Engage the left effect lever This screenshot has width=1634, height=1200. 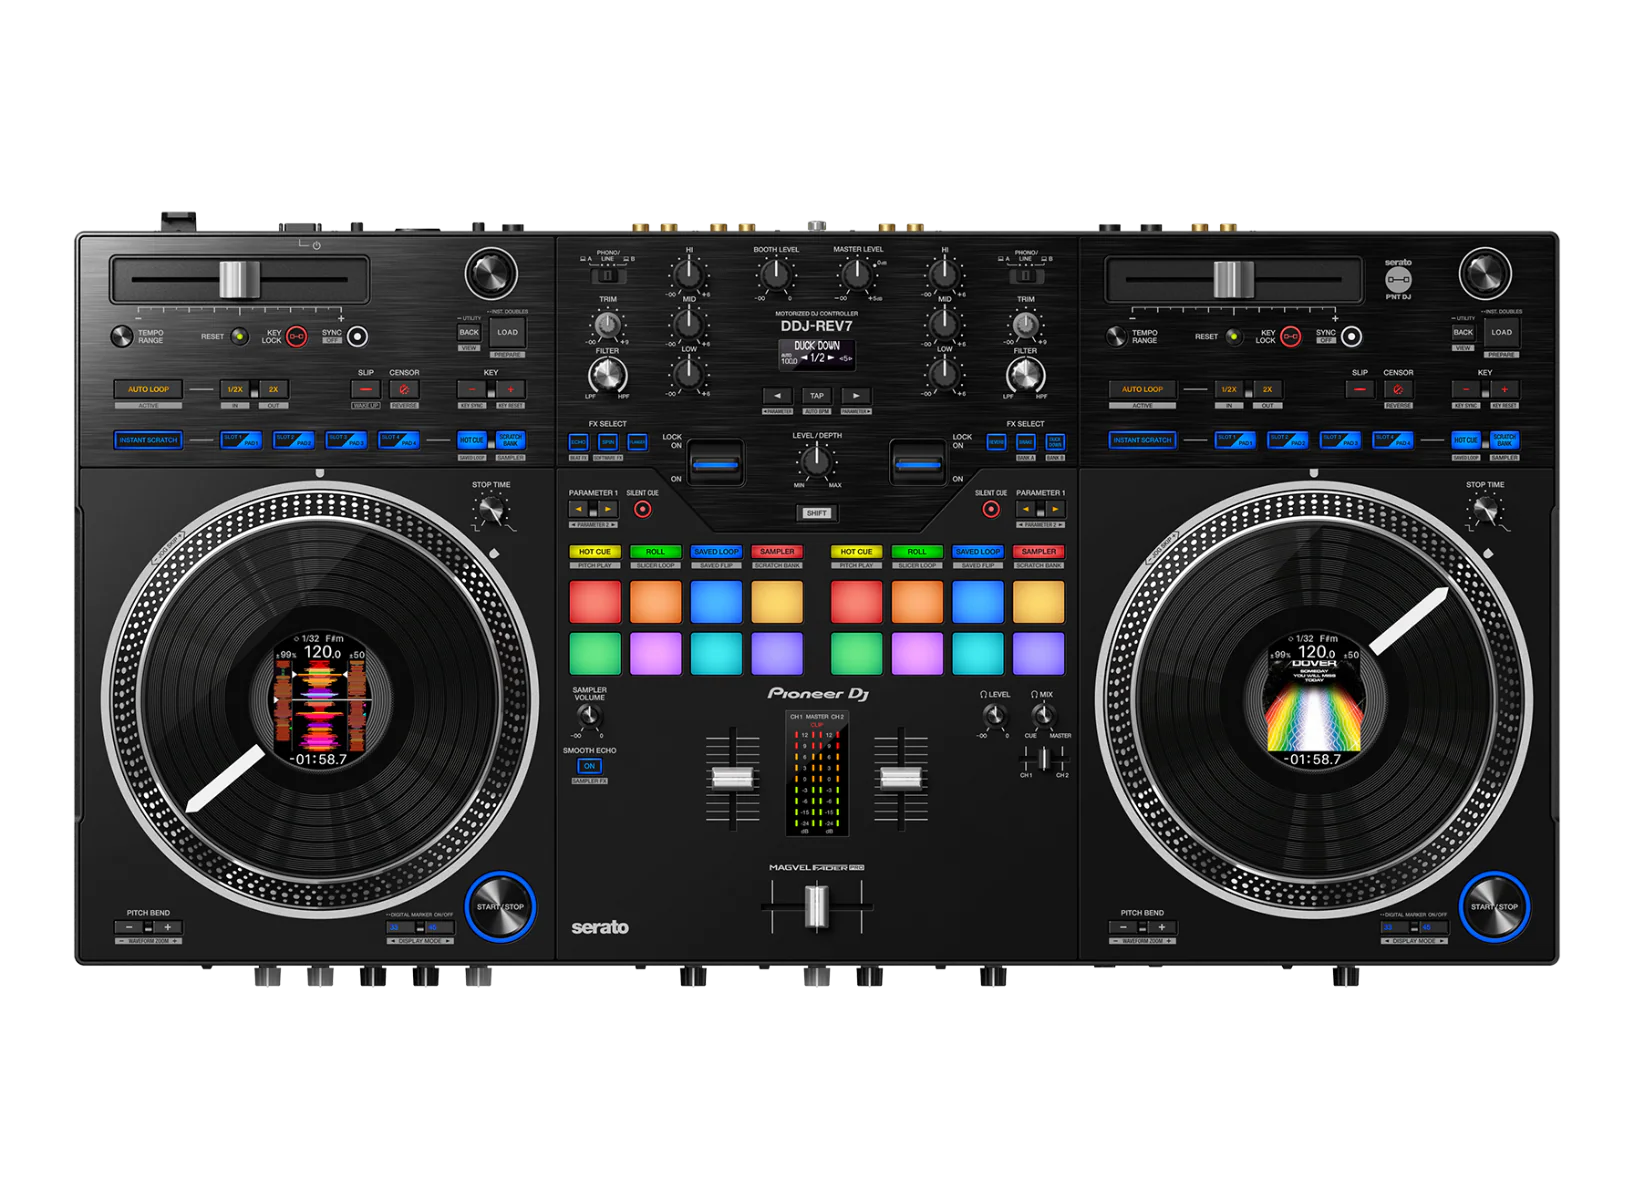pos(716,464)
